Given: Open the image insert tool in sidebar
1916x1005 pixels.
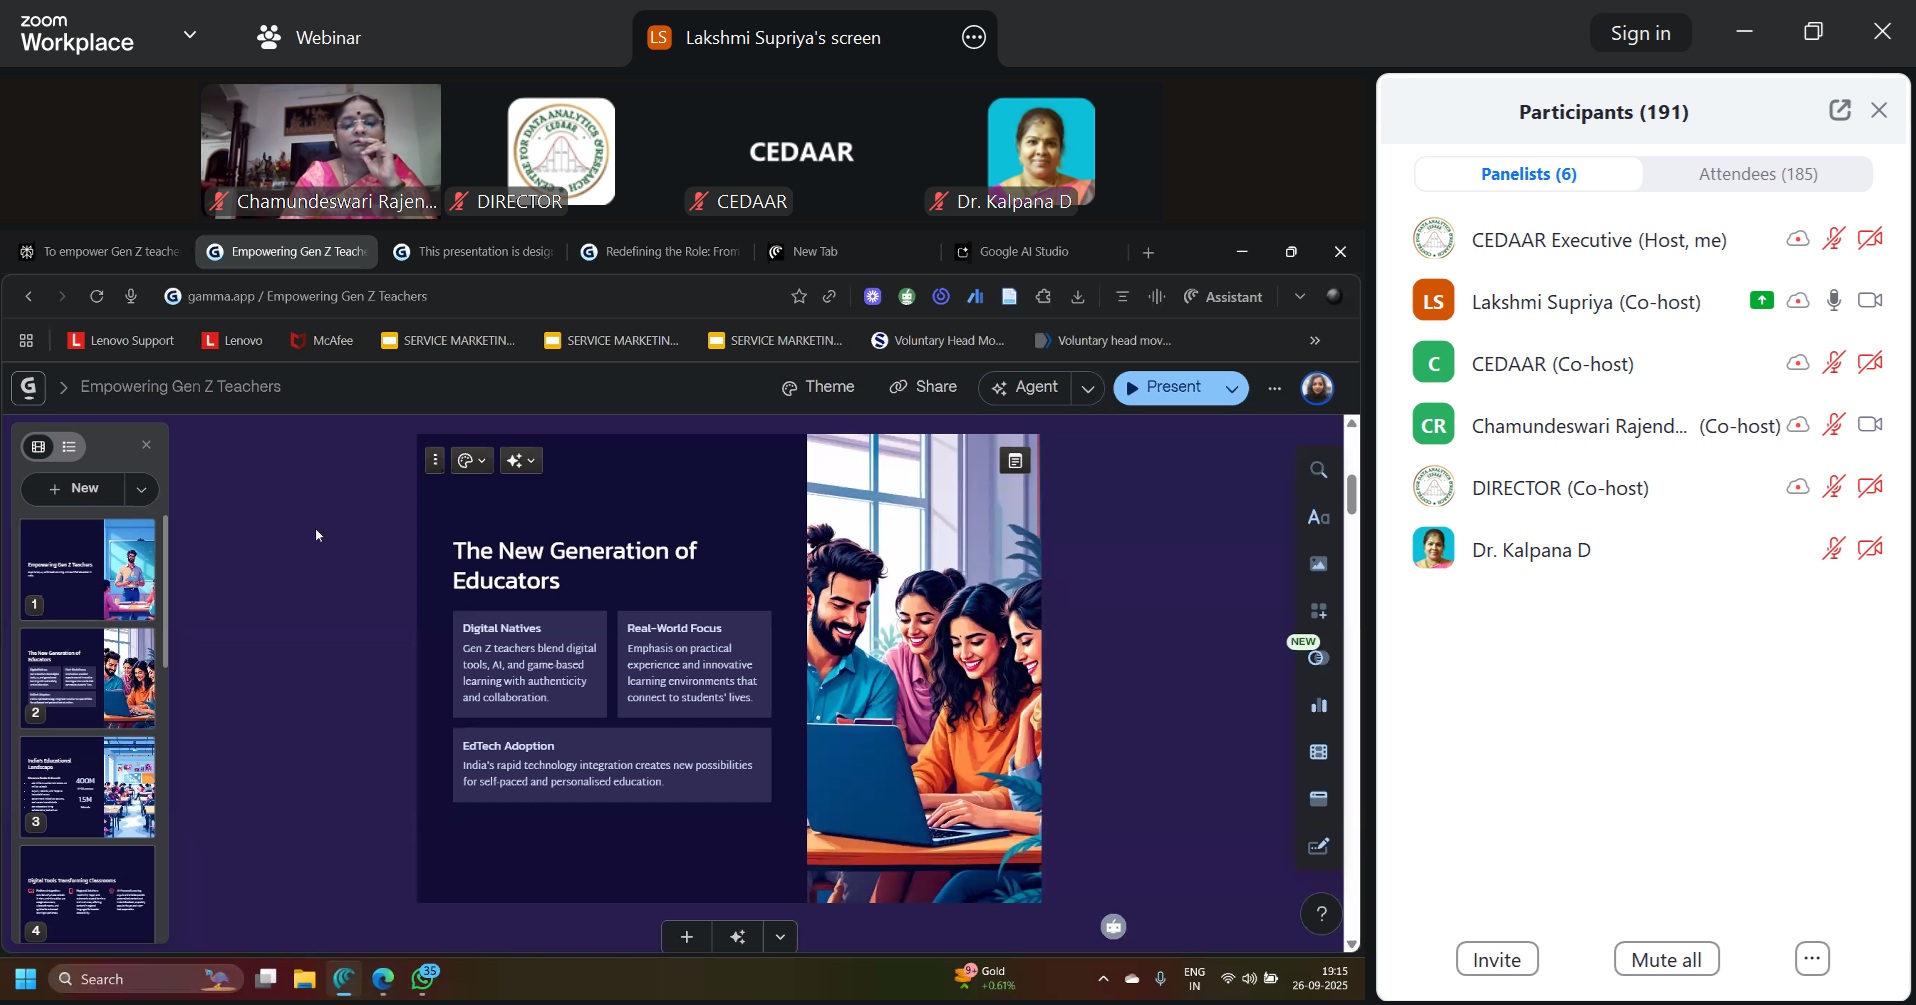Looking at the screenshot, I should [x=1319, y=565].
